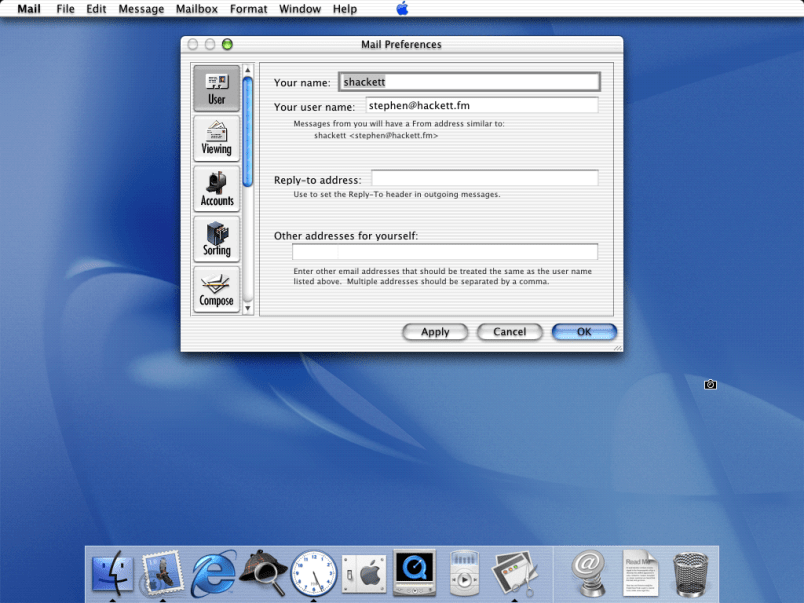Open the Message menu
Screen dimensions: 804x603
[141, 9]
